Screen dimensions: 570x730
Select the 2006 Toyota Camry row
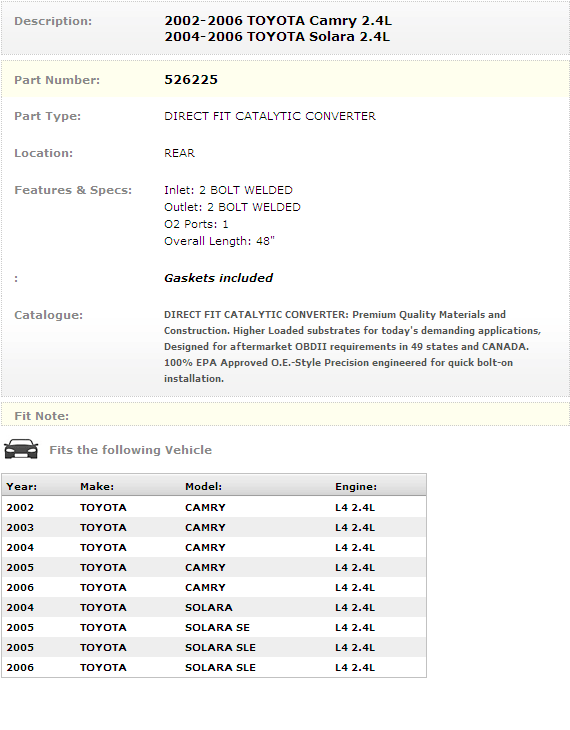(x=214, y=587)
